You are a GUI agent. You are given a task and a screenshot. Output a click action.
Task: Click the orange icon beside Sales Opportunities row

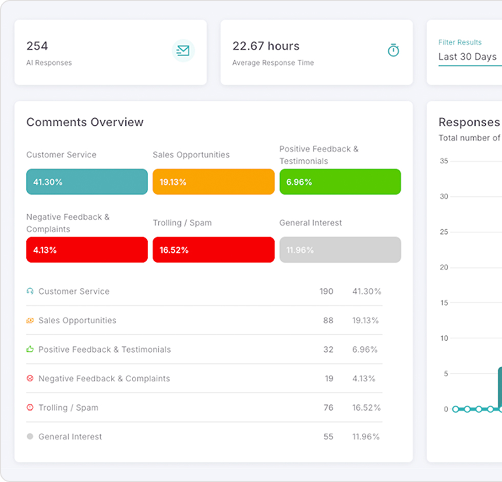30,321
